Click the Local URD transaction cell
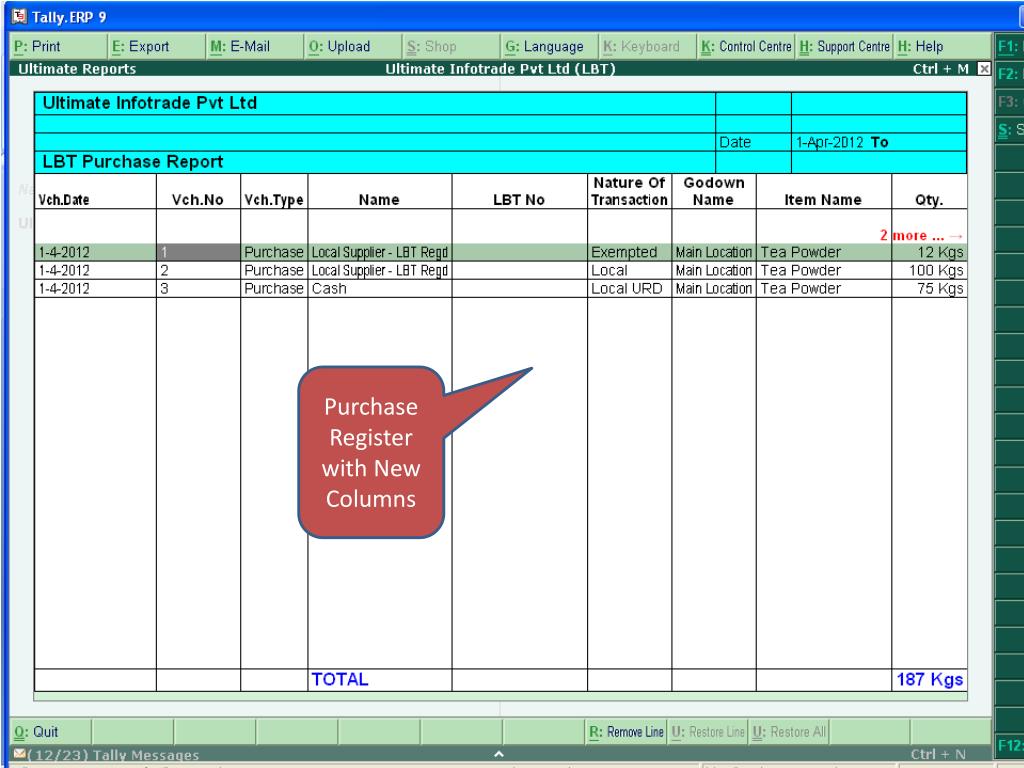The height and width of the screenshot is (768, 1024). coord(630,289)
